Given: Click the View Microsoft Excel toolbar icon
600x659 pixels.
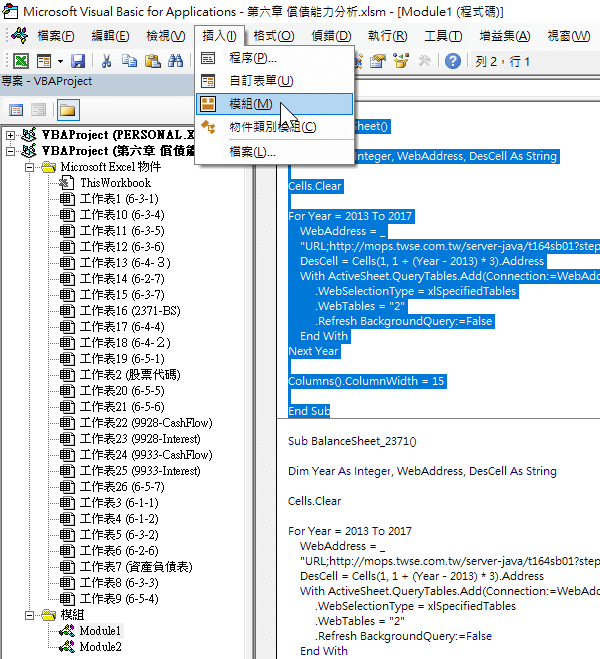Looking at the screenshot, I should click(x=21, y=61).
